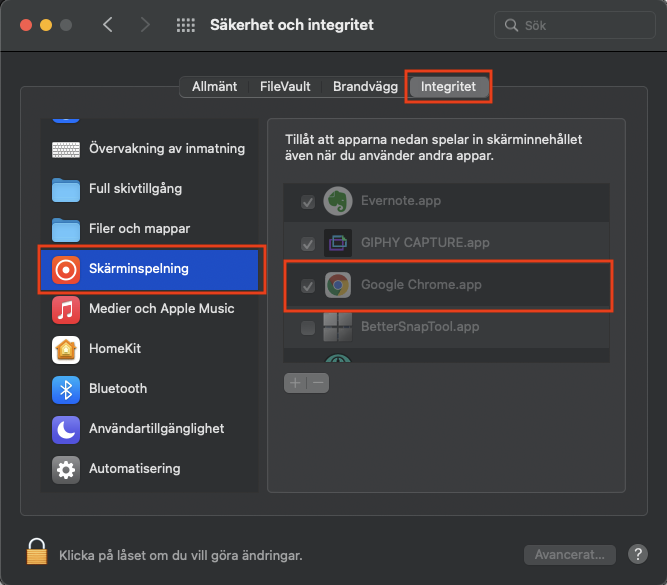Click the BetterSnapTool app icon
Viewport: 667px width, 585px height.
point(338,327)
